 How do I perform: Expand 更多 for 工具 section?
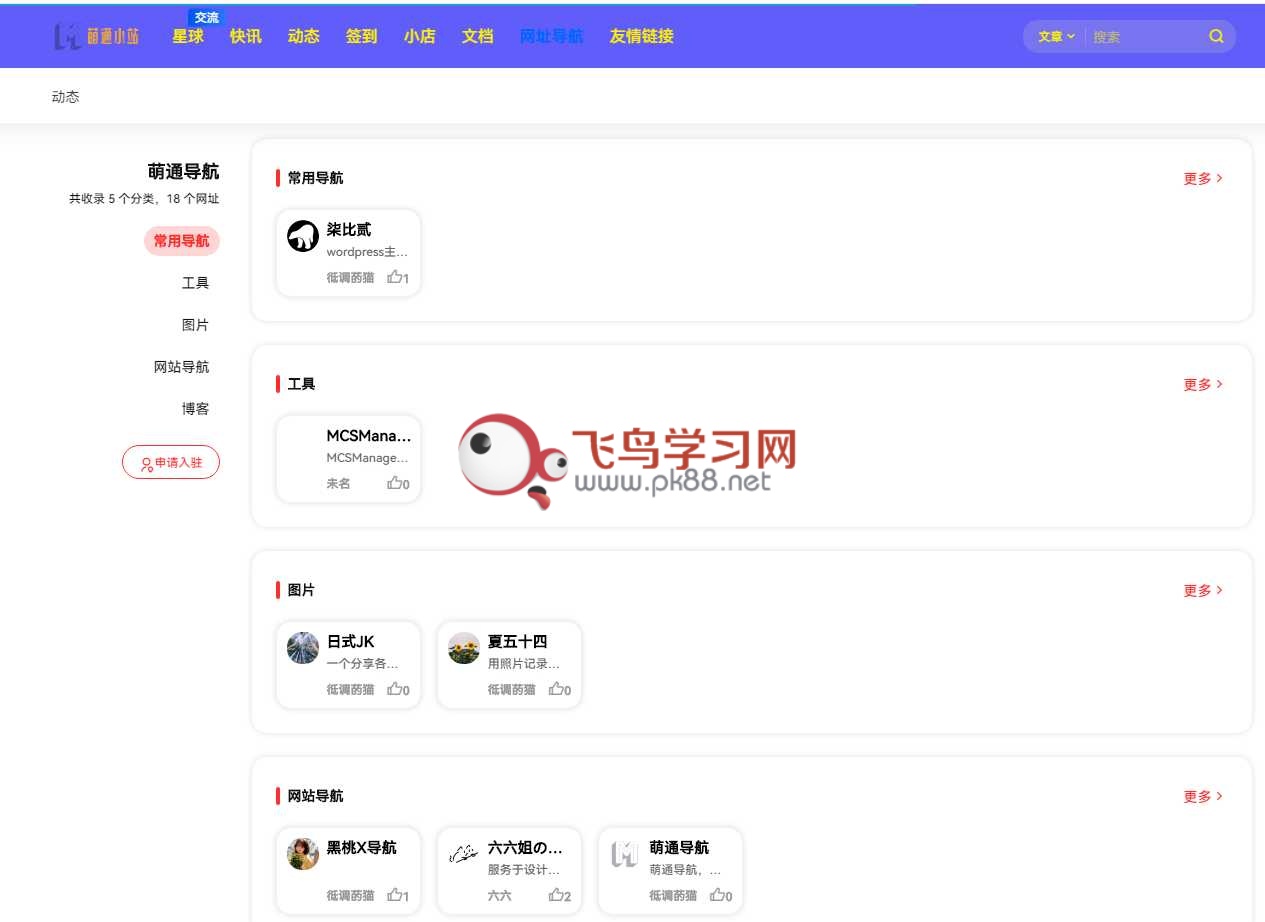coord(1202,385)
